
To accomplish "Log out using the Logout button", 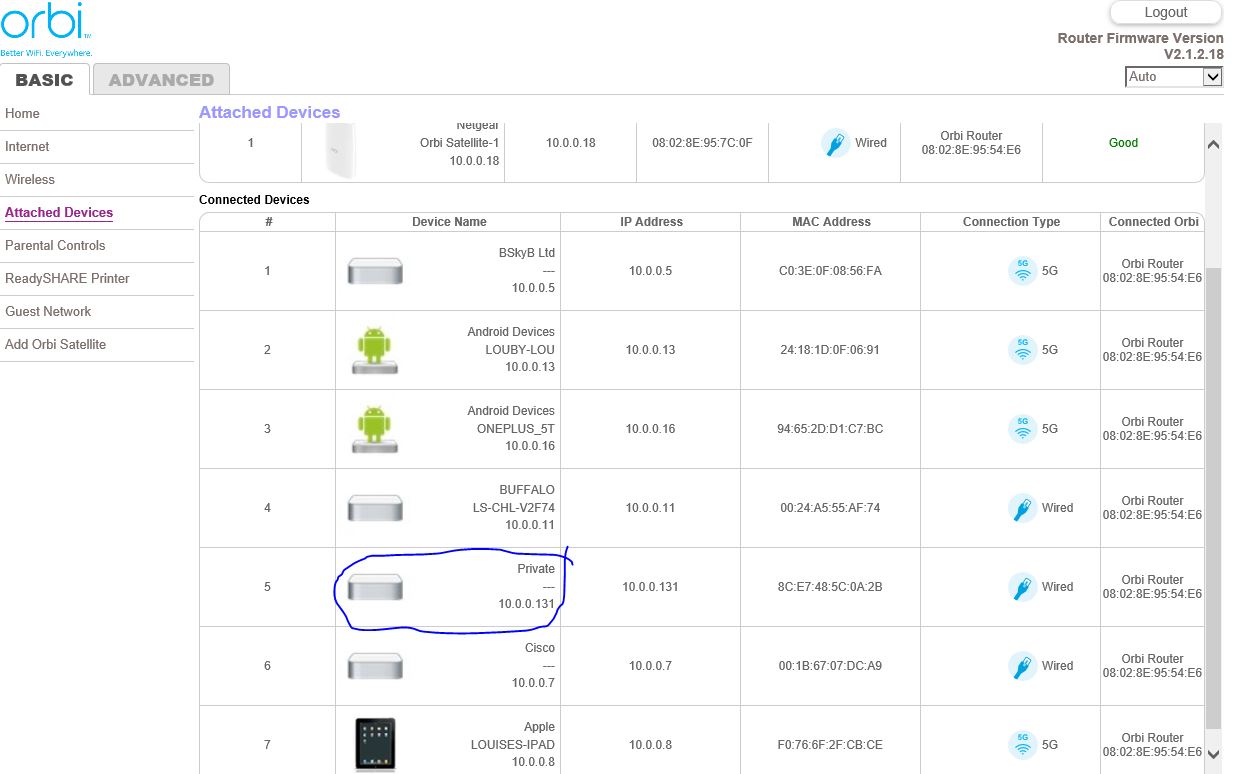I will tap(1165, 12).
